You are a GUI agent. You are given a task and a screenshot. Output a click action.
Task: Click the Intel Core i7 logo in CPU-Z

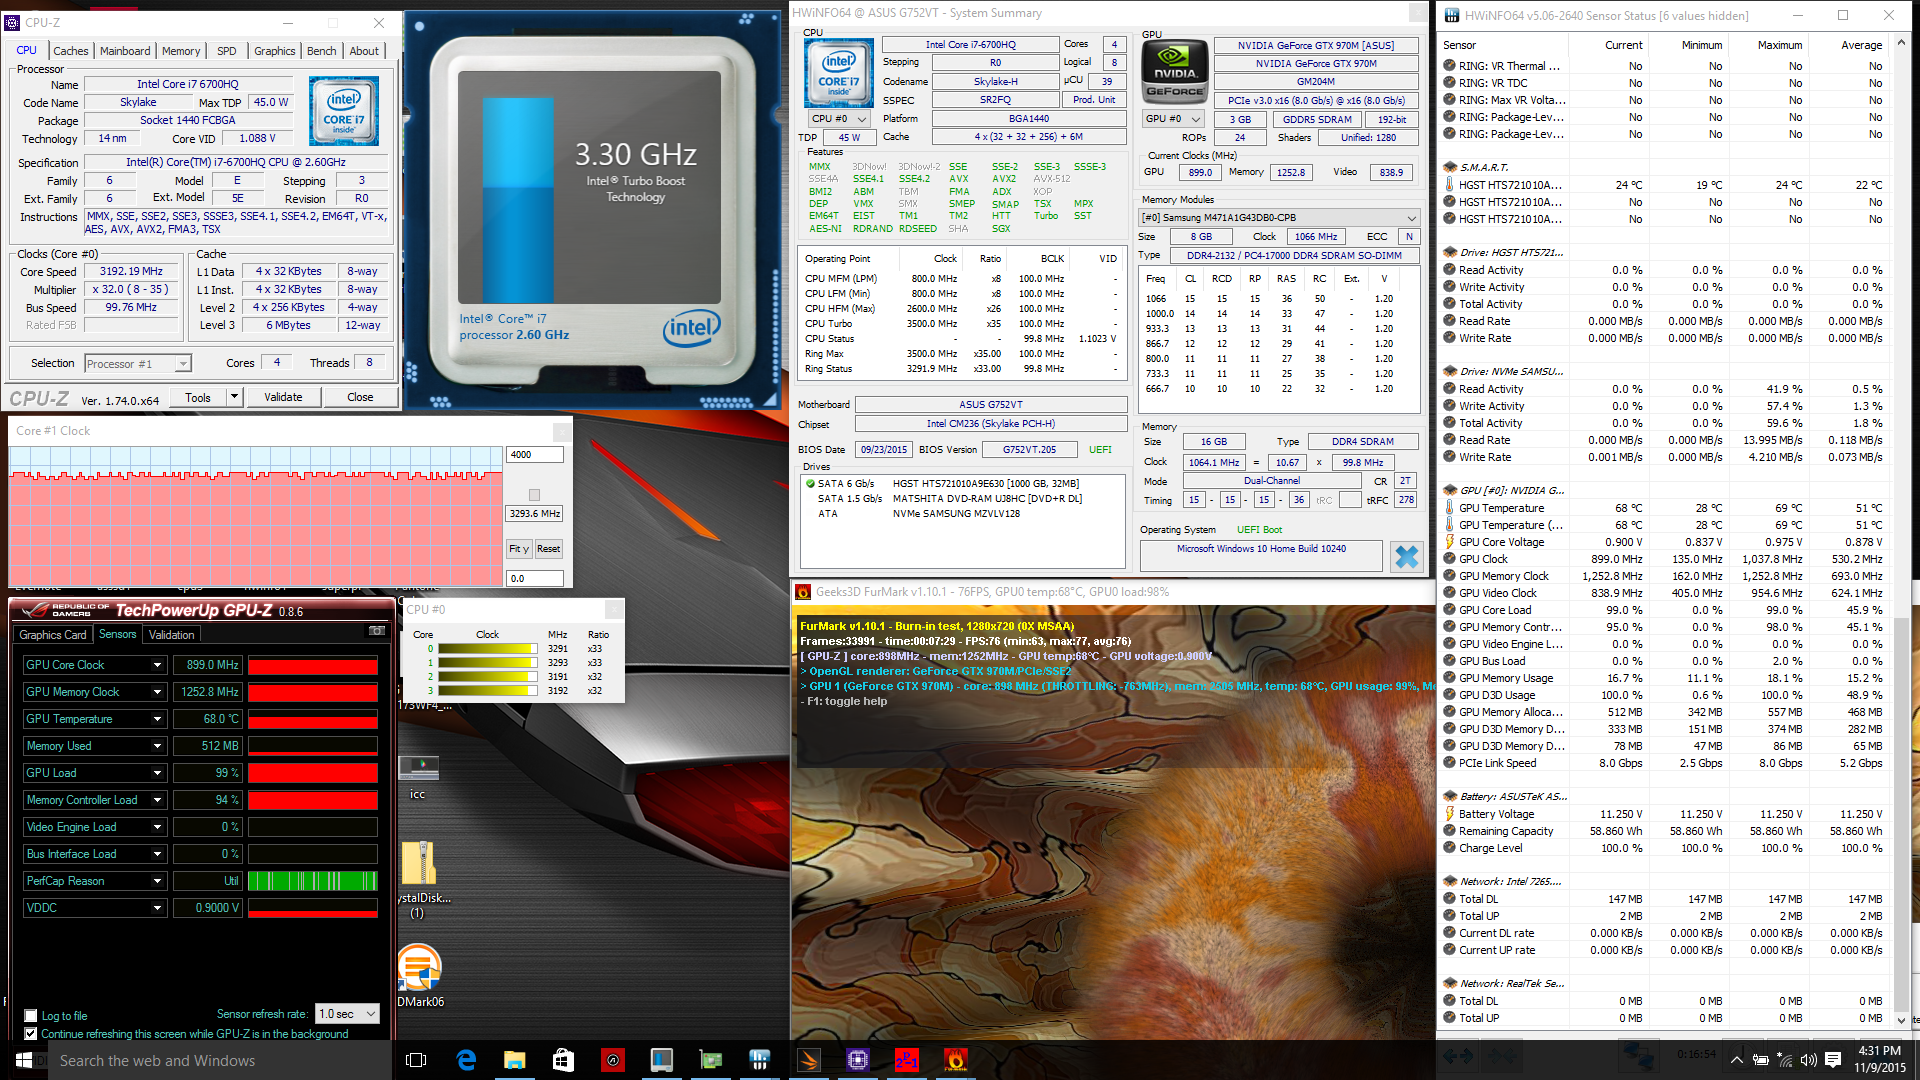point(344,111)
